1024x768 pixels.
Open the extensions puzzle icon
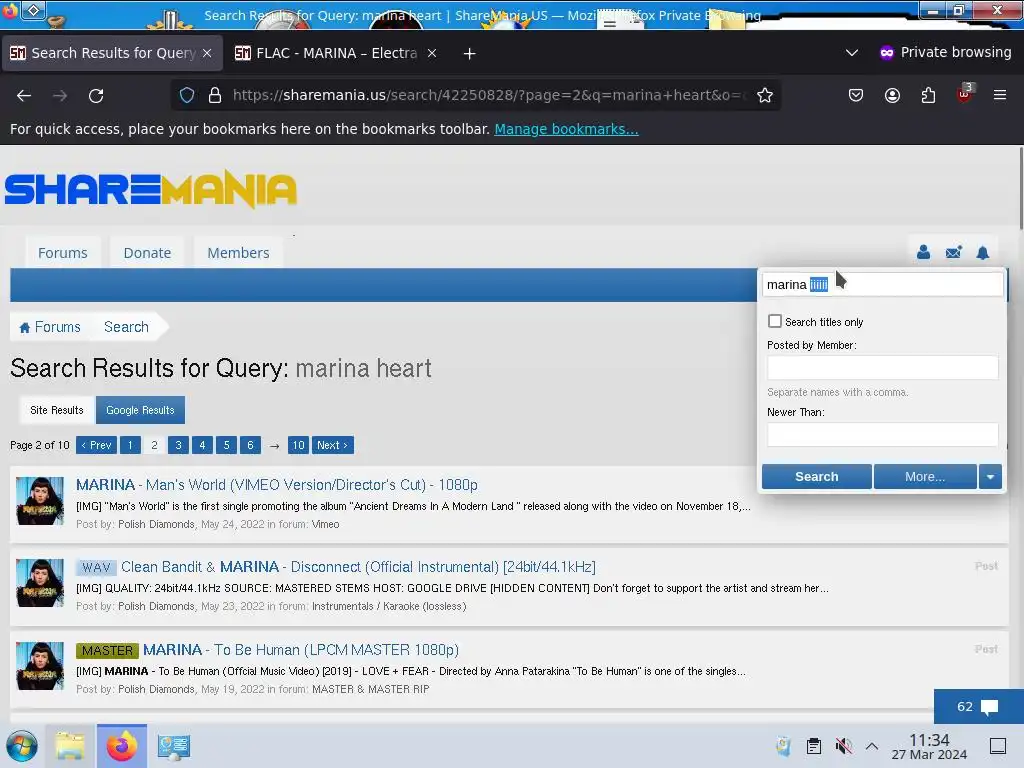(x=928, y=95)
